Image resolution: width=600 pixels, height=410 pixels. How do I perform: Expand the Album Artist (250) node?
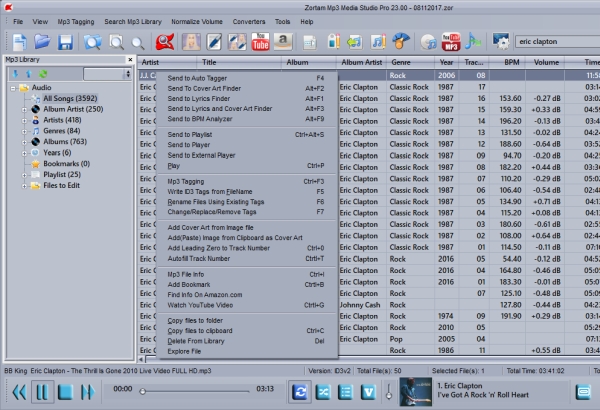pos(24,109)
